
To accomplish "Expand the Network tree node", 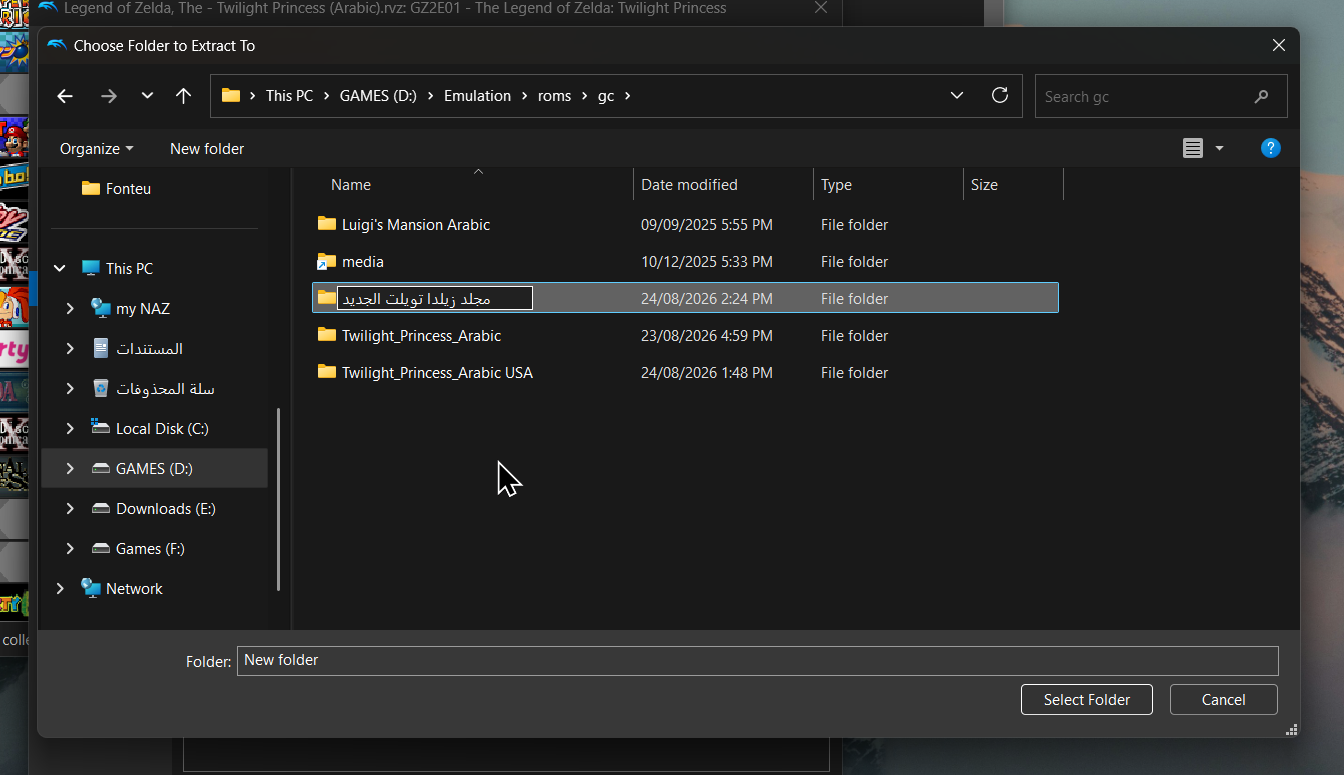I will [x=60, y=588].
